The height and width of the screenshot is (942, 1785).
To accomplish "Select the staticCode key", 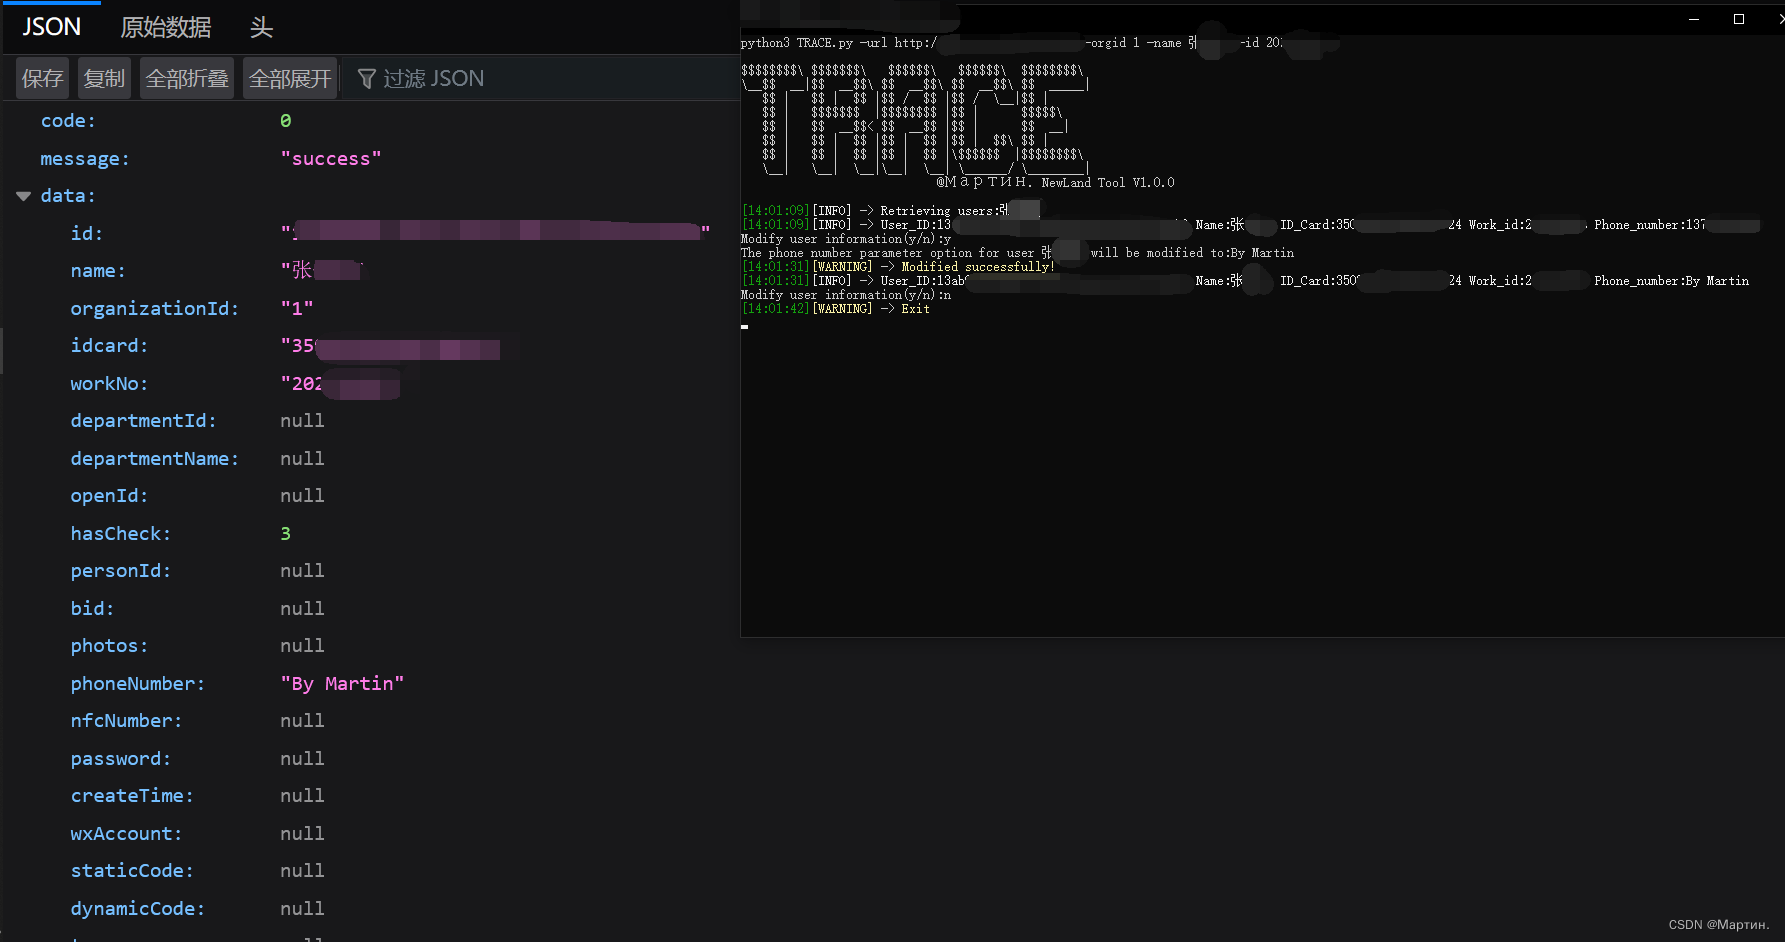I will [132, 871].
